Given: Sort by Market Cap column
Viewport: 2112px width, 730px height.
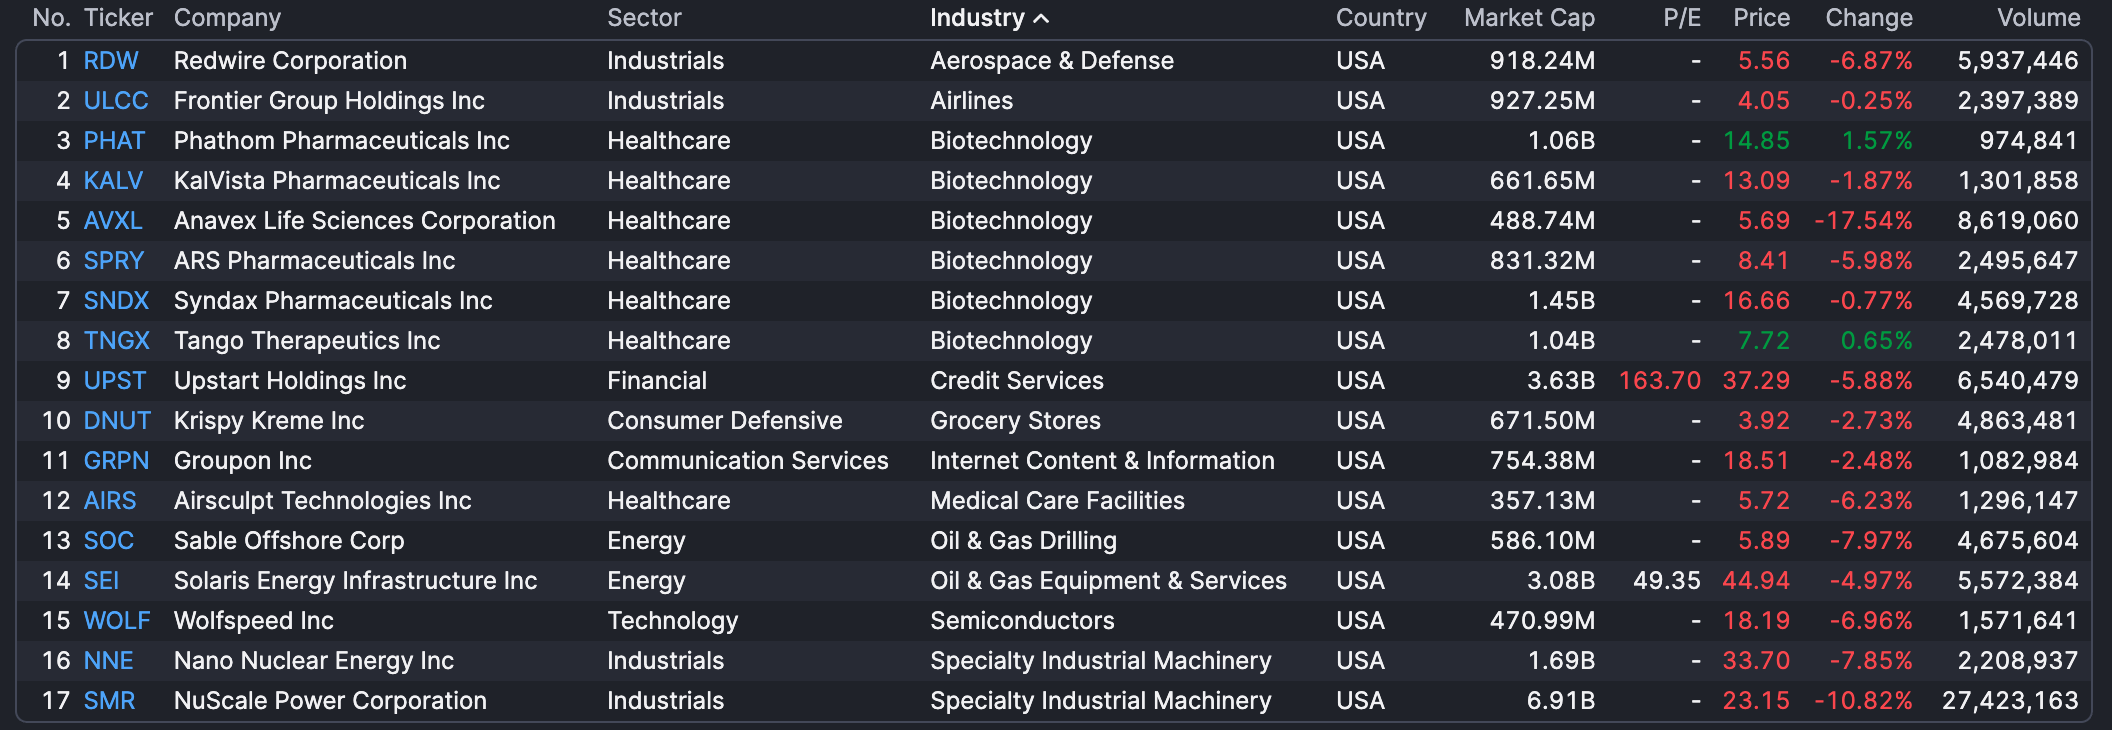Looking at the screenshot, I should (x=1528, y=18).
